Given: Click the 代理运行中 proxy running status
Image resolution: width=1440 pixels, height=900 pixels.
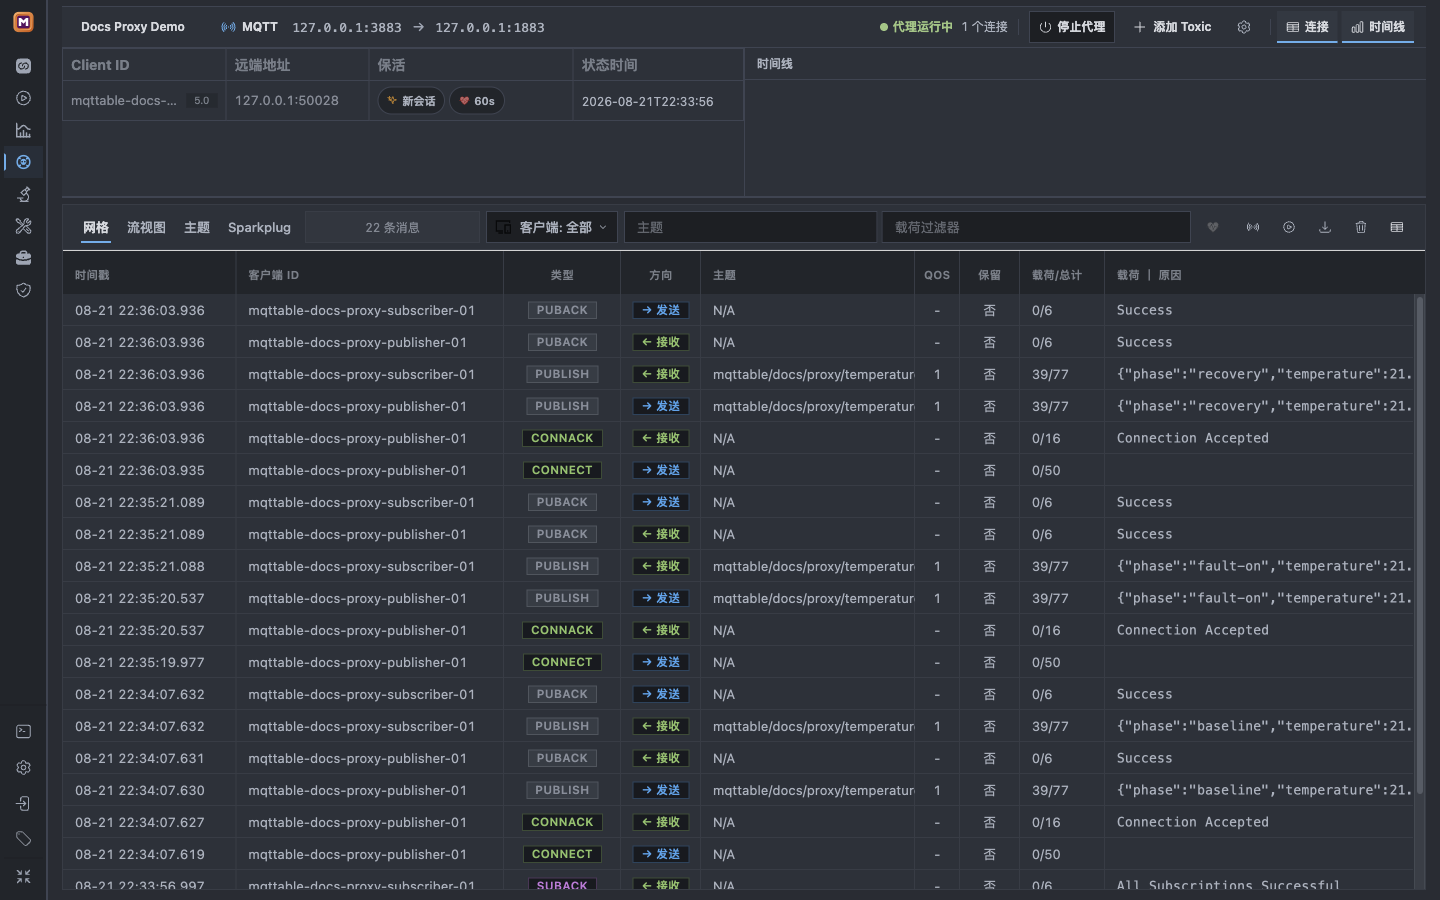Looking at the screenshot, I should (x=916, y=27).
